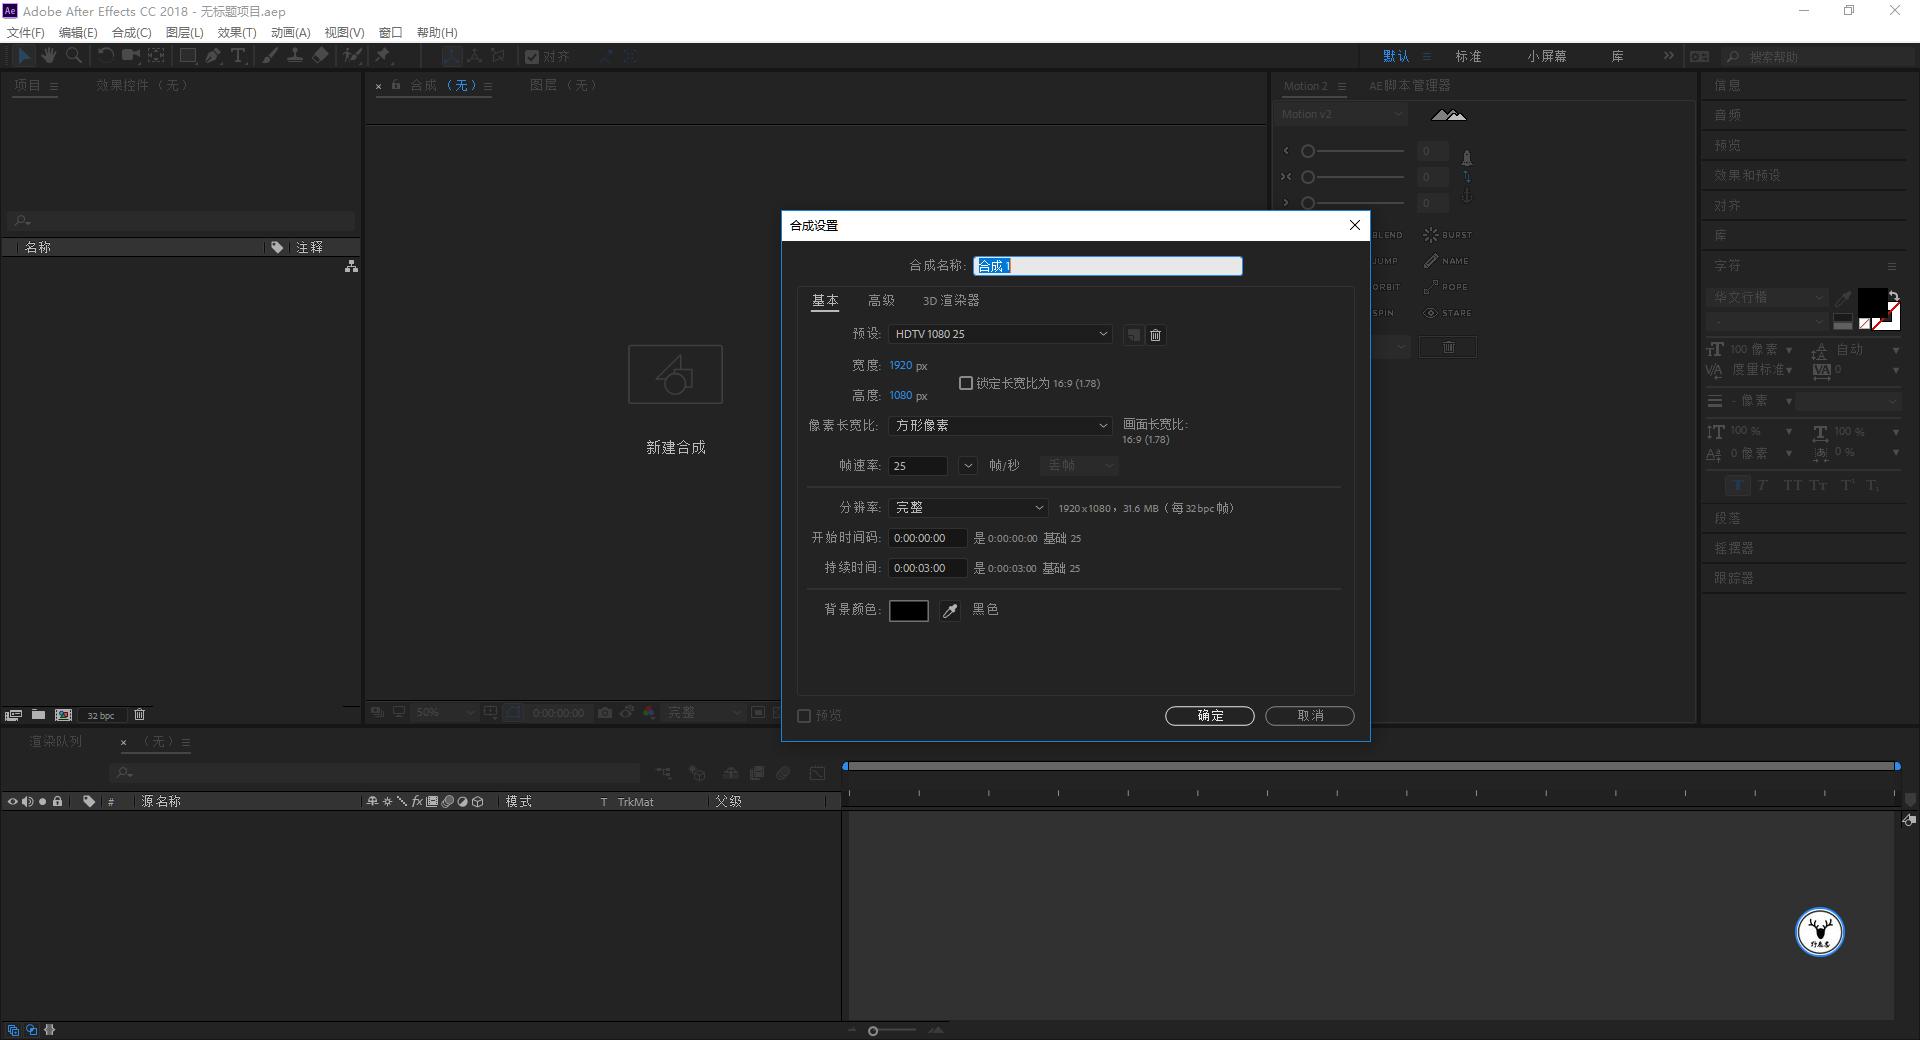This screenshot has height=1040, width=1920.
Task: Click the eyedropper next to background color
Action: [x=950, y=611]
